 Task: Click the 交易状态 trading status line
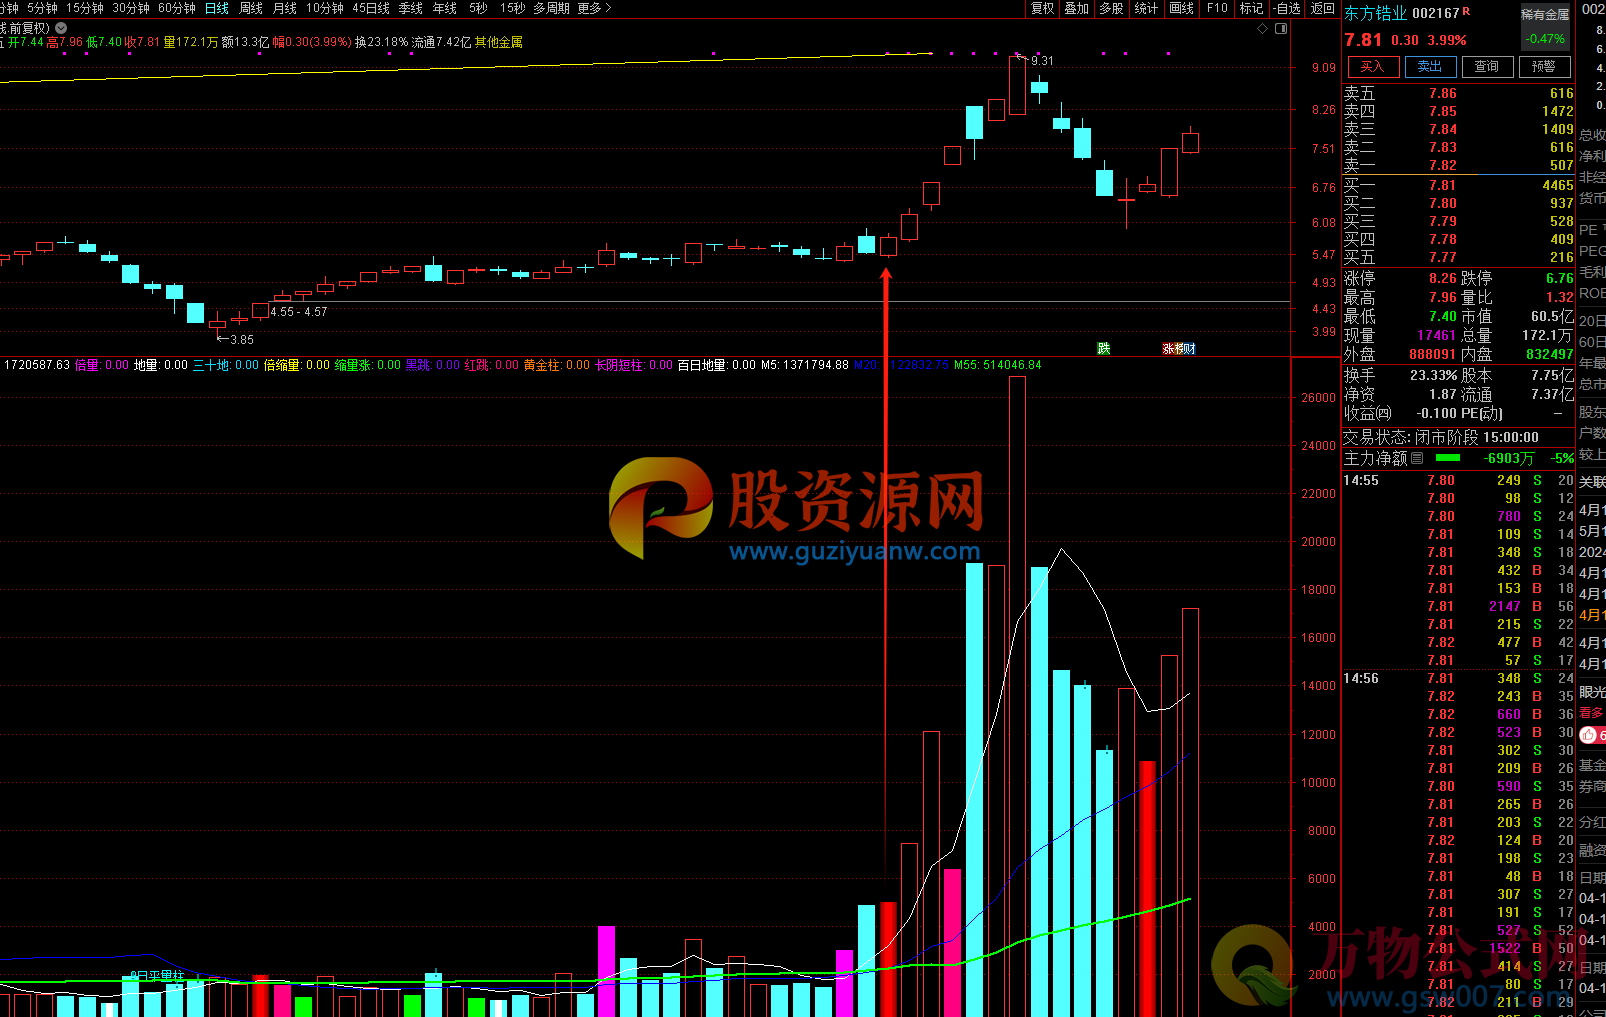1440,437
